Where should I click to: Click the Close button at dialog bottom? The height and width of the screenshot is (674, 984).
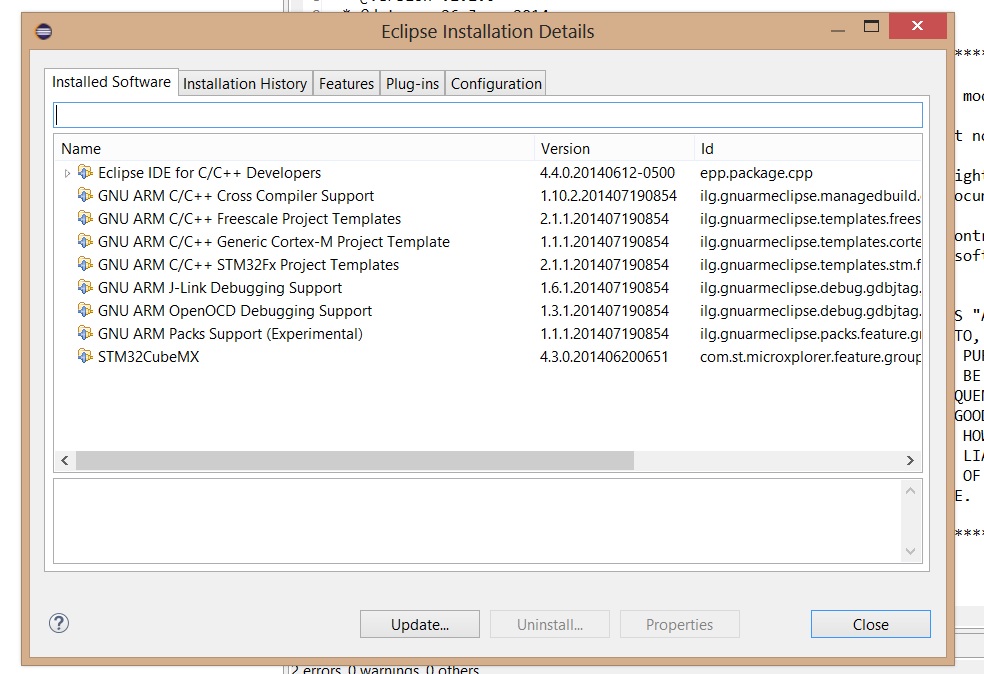870,624
